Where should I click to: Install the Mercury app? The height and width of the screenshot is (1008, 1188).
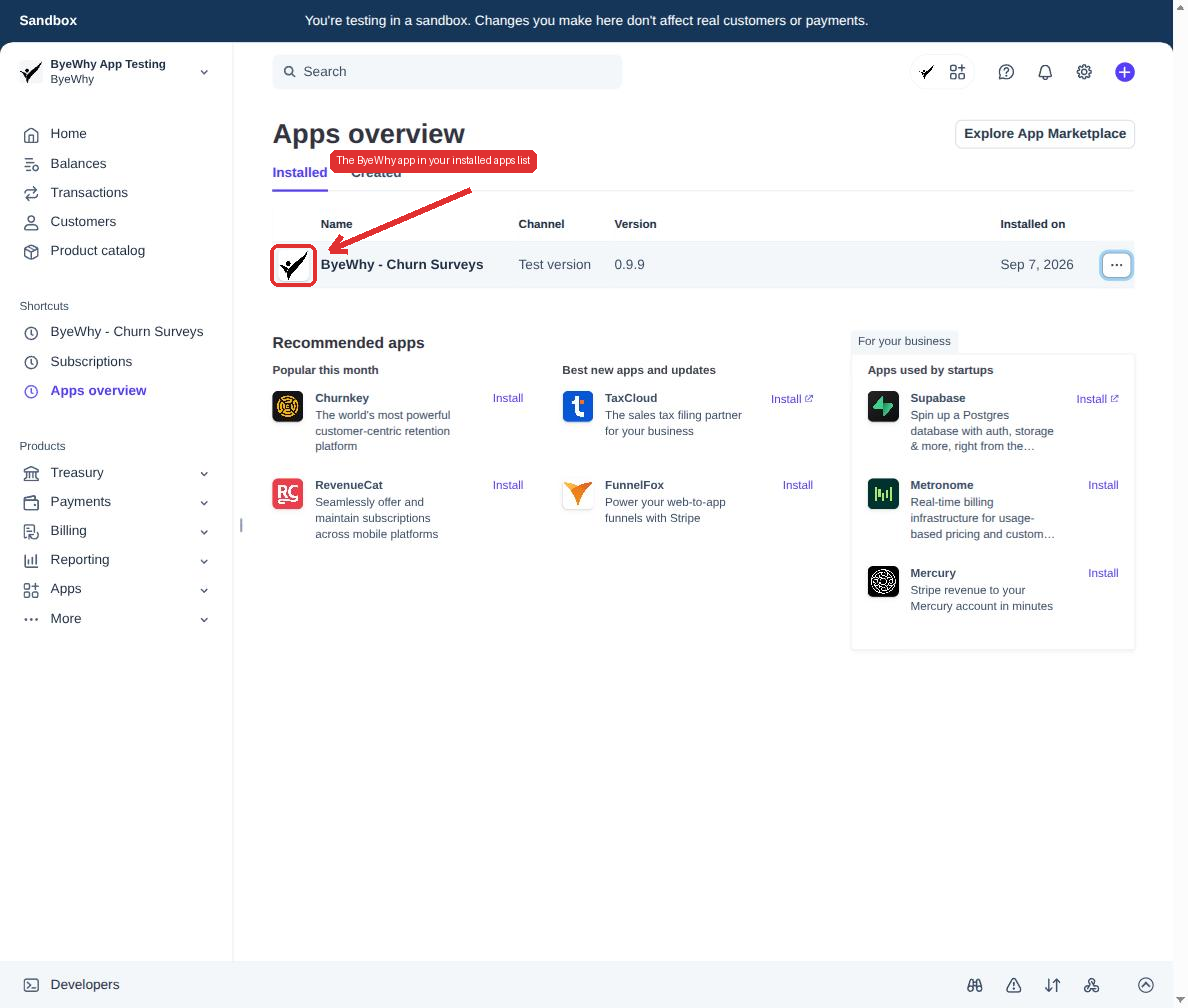click(1103, 574)
